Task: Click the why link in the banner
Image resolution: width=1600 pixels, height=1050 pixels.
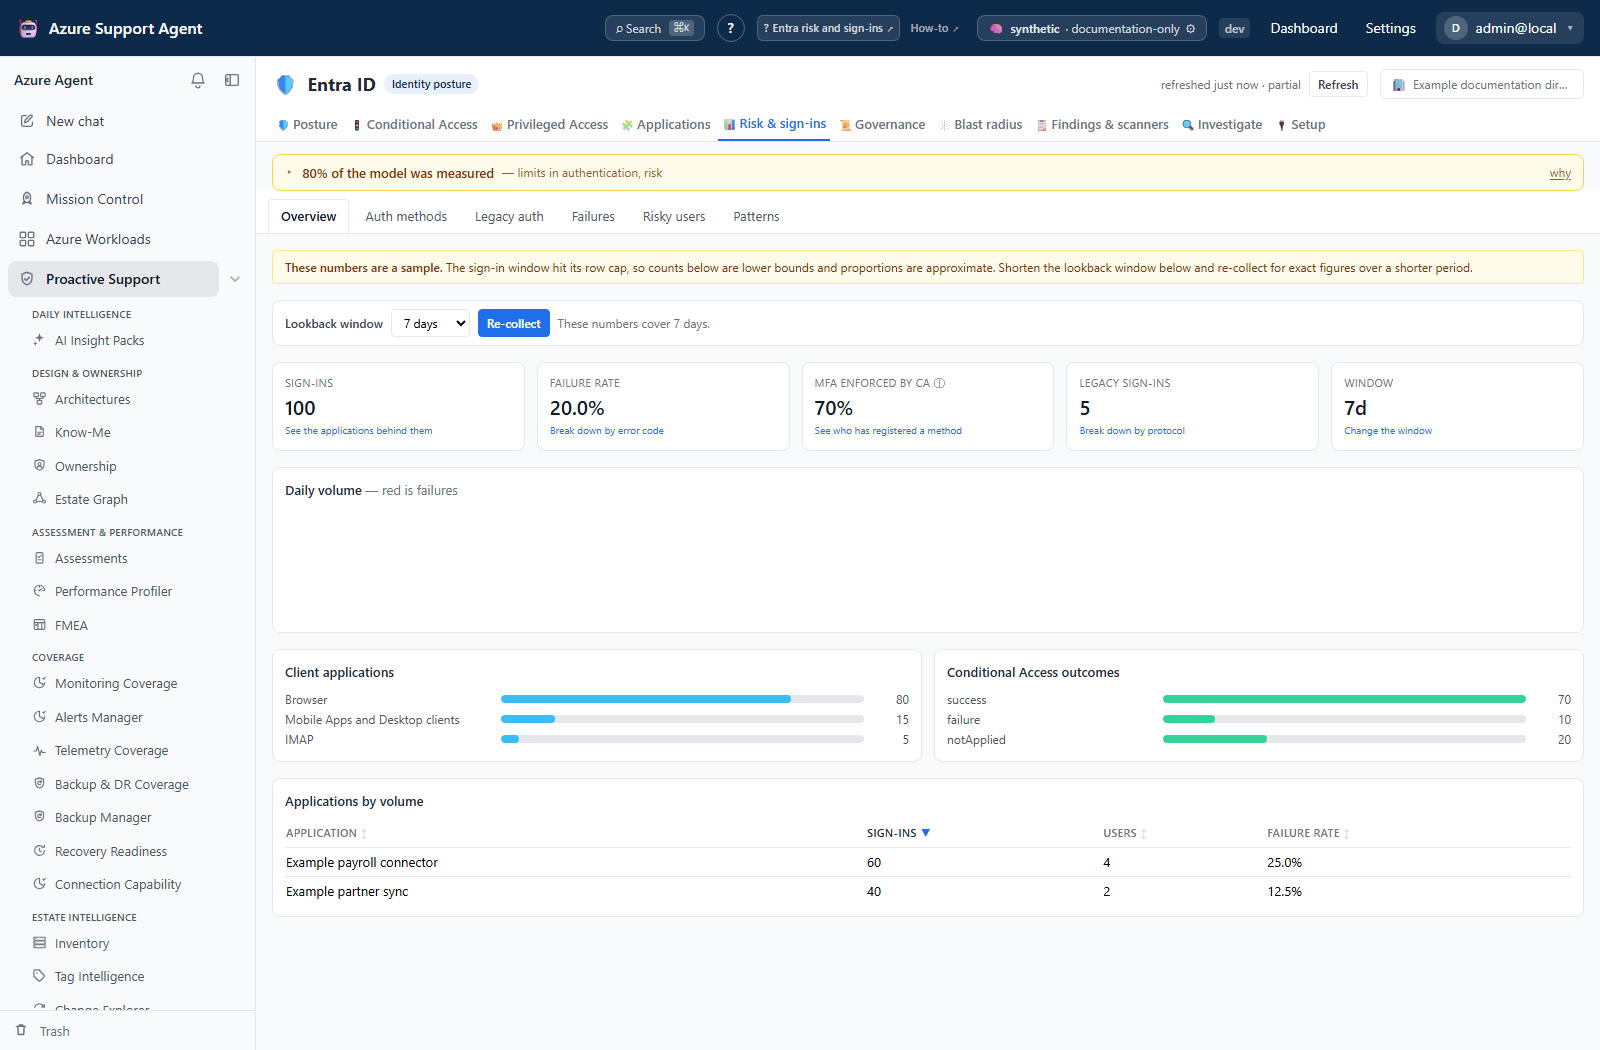Action: 1560,173
